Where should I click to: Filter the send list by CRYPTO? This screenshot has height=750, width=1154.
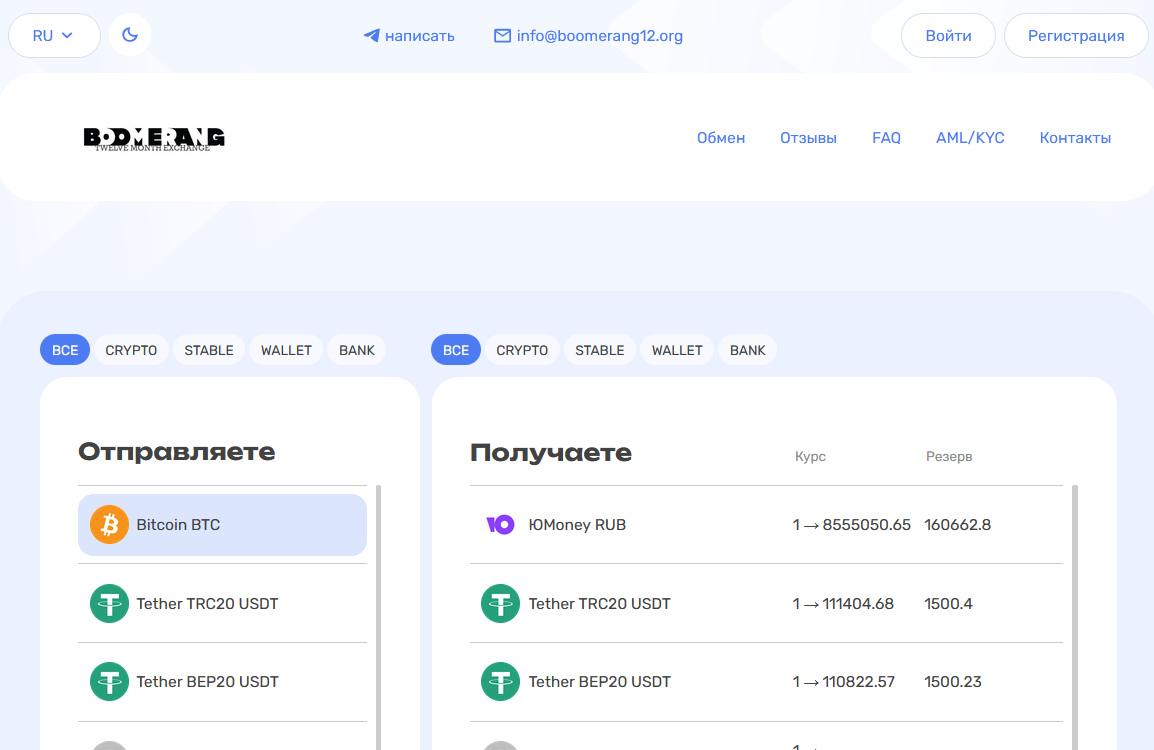pos(131,350)
